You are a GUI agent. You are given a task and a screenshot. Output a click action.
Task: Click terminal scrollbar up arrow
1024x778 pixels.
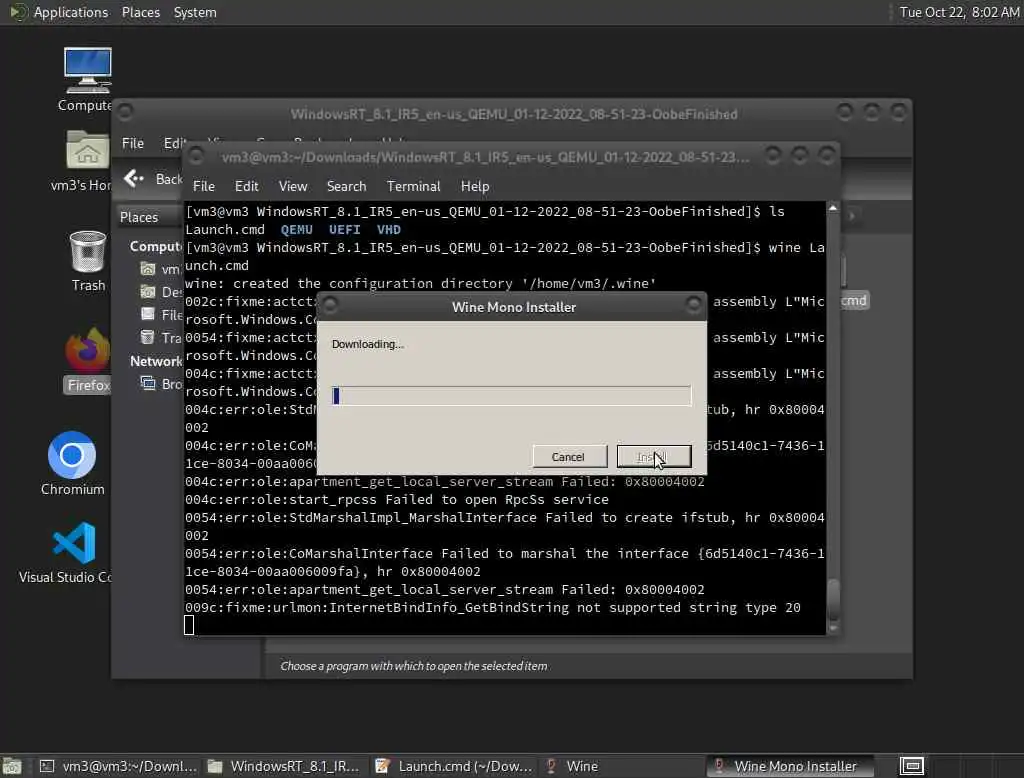(x=833, y=208)
